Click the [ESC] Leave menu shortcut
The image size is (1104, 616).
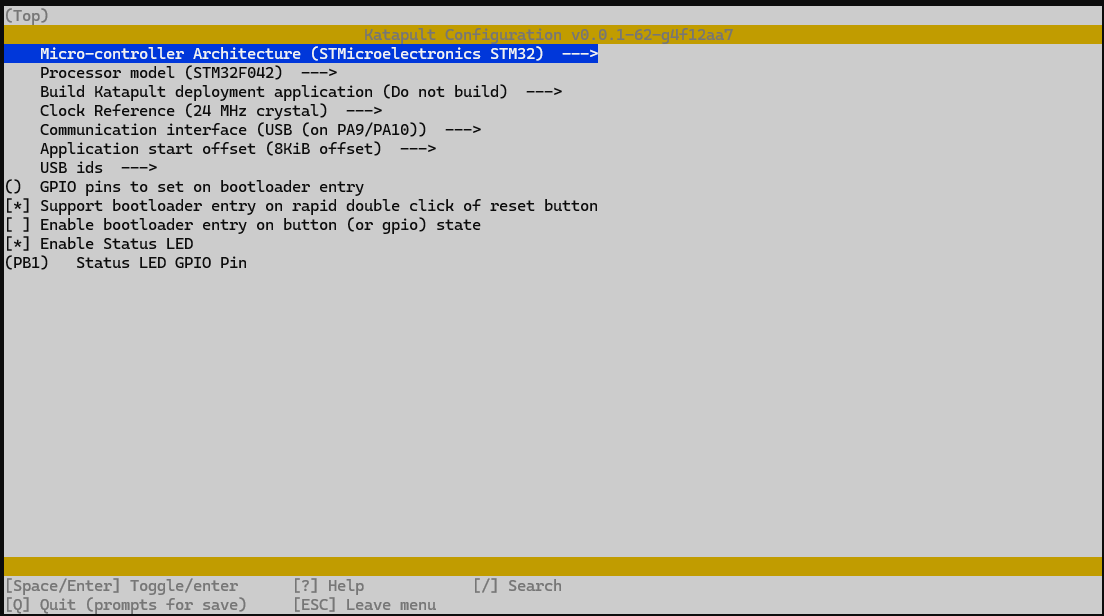tap(364, 605)
